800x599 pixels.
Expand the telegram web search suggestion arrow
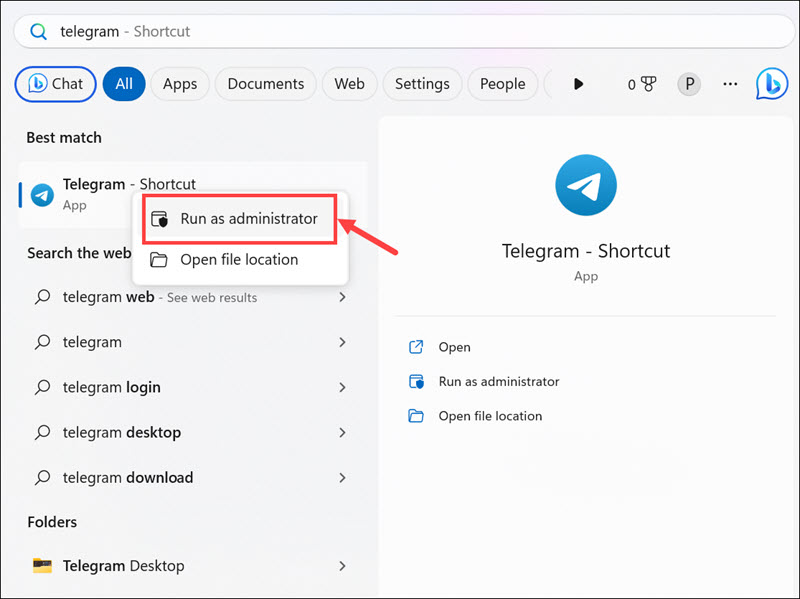[x=342, y=297]
